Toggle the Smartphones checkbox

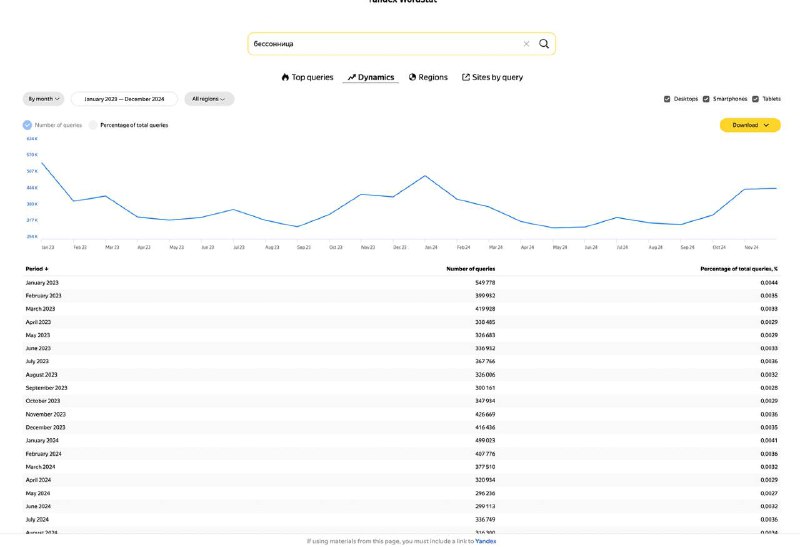[x=706, y=99]
